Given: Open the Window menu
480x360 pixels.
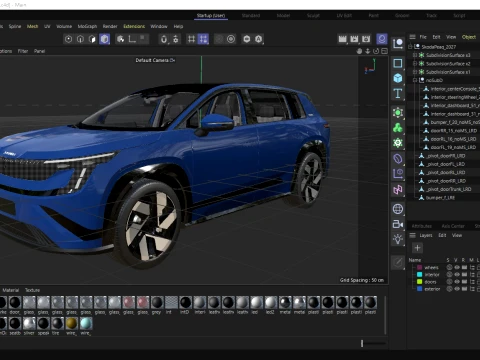Looking at the screenshot, I should (x=159, y=26).
